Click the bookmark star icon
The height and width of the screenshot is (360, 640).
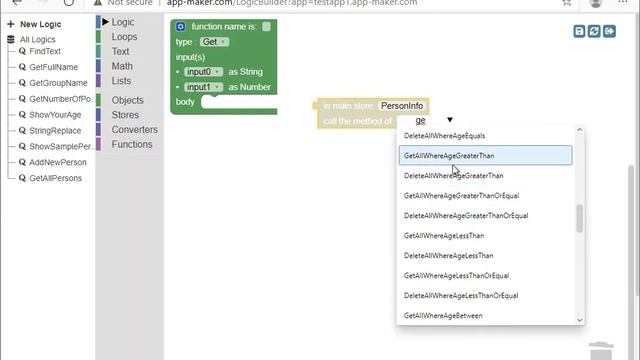point(567,3)
